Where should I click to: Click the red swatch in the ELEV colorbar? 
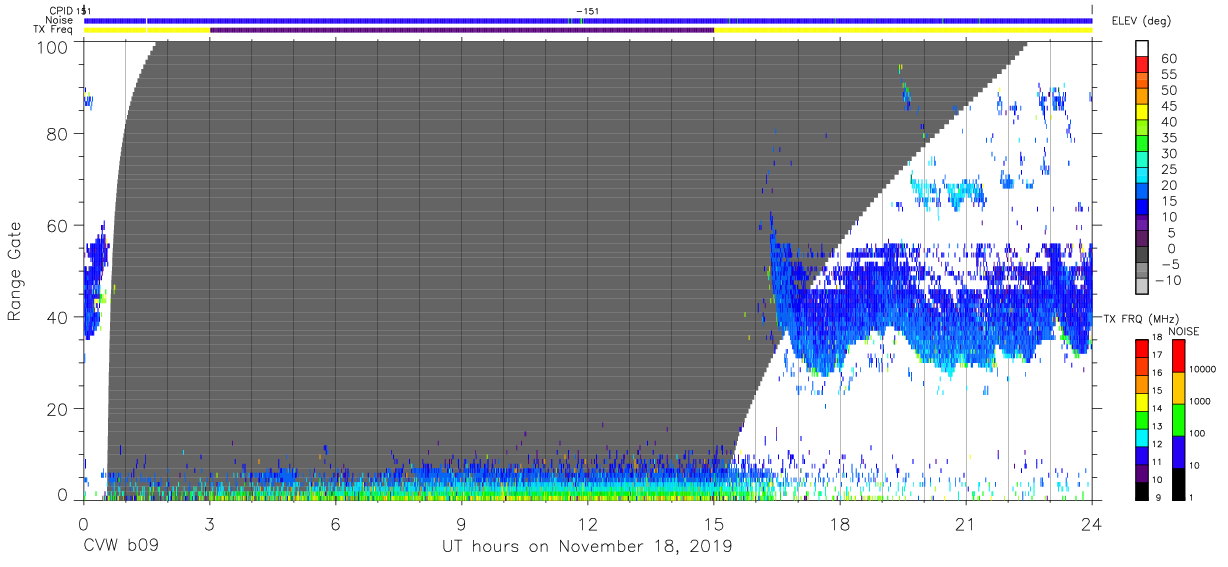coord(1142,64)
